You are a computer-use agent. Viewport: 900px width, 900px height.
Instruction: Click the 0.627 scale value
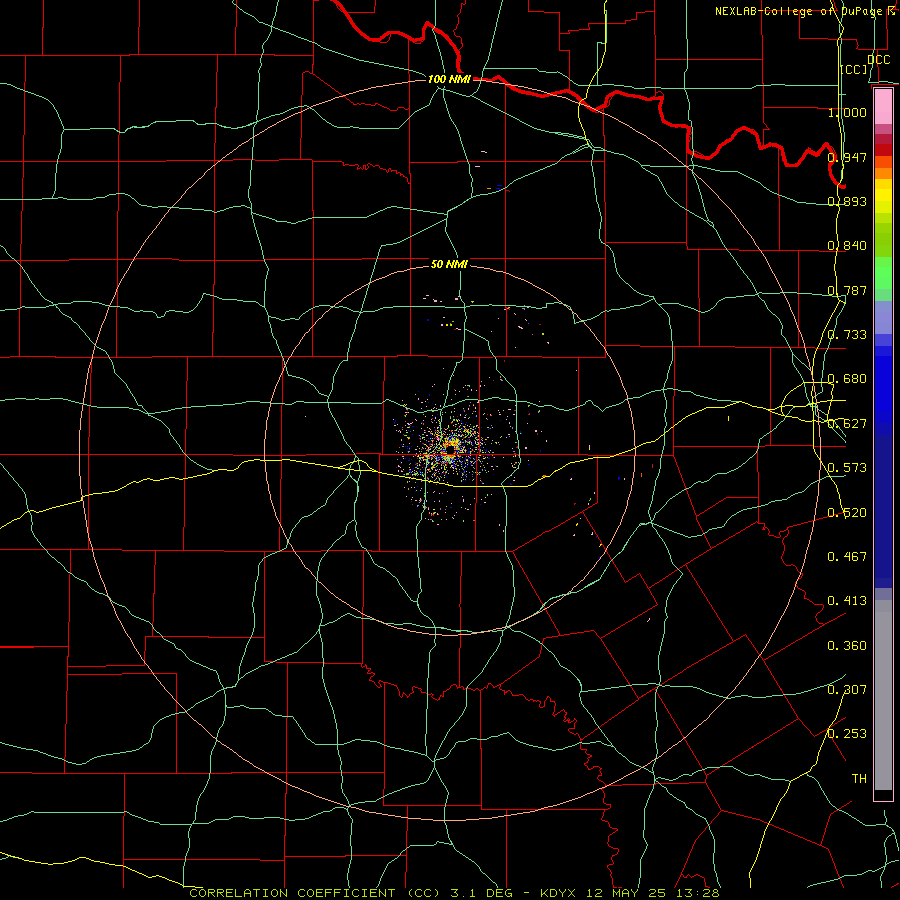pyautogui.click(x=847, y=424)
